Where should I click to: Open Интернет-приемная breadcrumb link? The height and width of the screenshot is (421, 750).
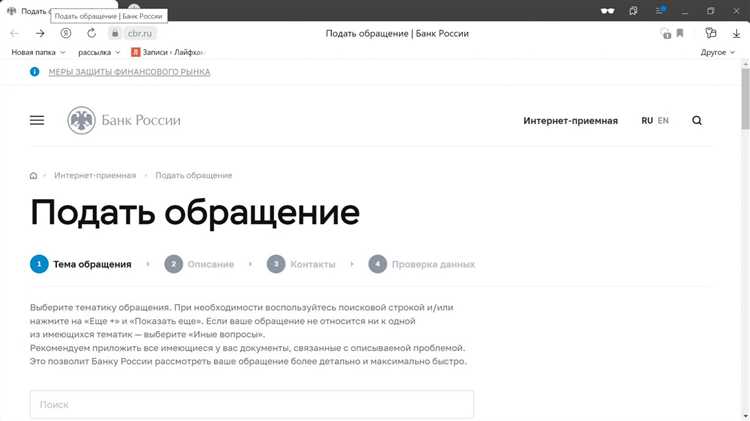point(95,176)
